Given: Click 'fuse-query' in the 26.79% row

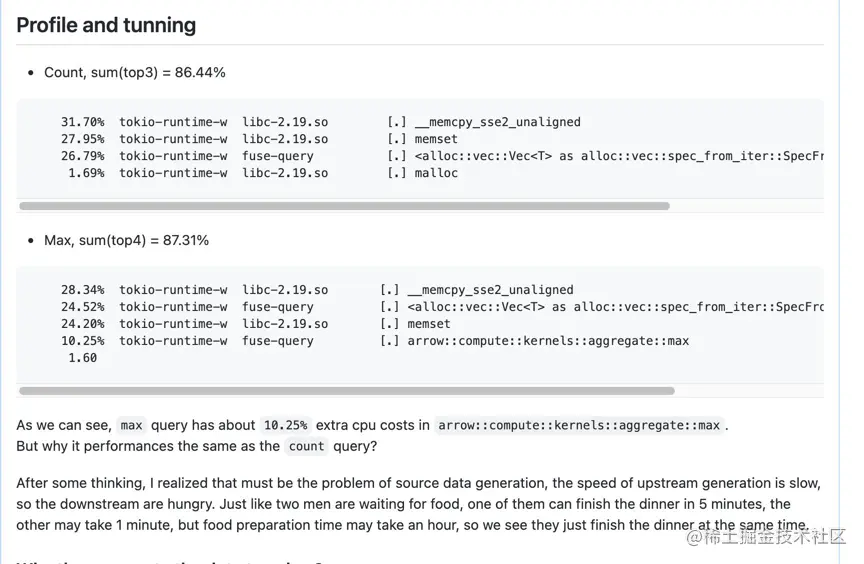Looking at the screenshot, I should pos(278,156).
